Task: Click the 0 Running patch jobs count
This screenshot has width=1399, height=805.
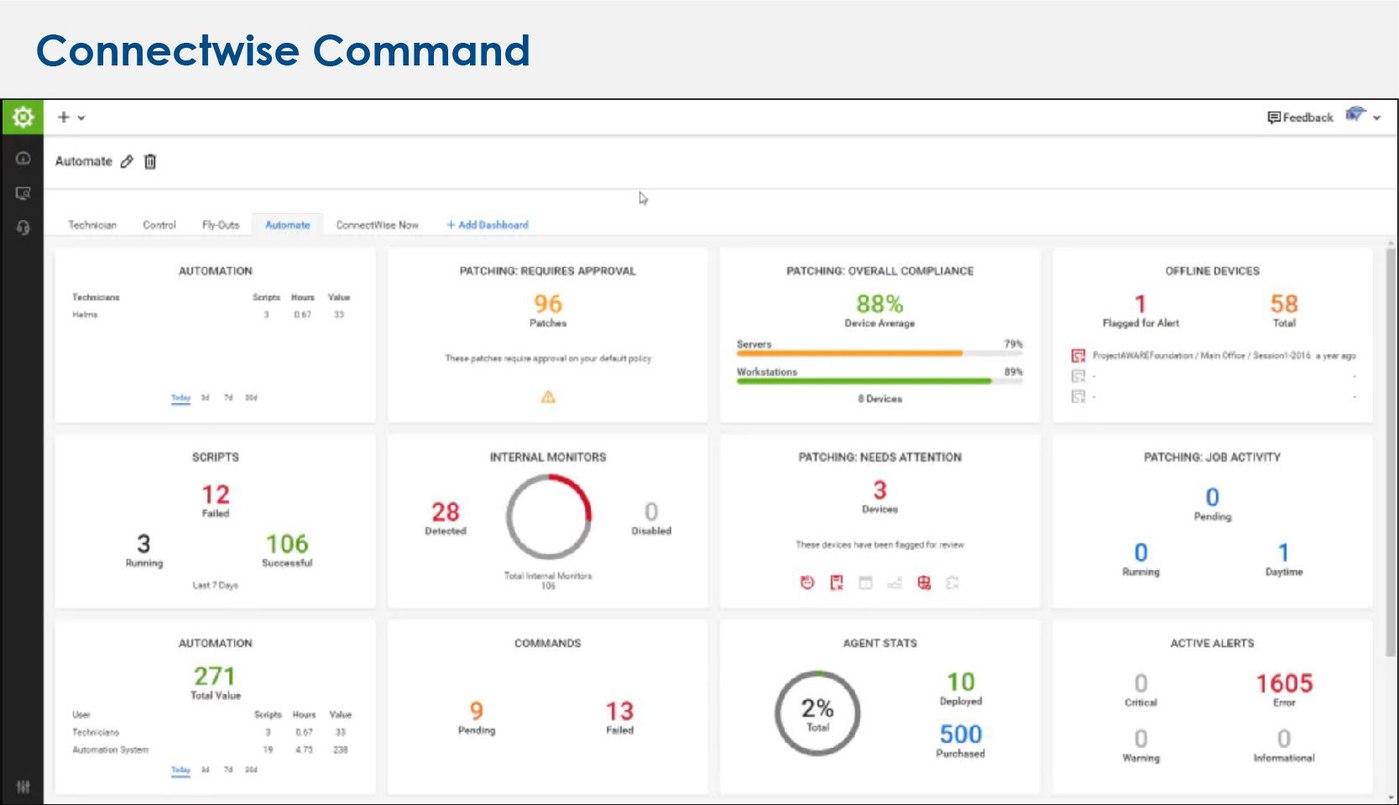Action: tap(1140, 553)
